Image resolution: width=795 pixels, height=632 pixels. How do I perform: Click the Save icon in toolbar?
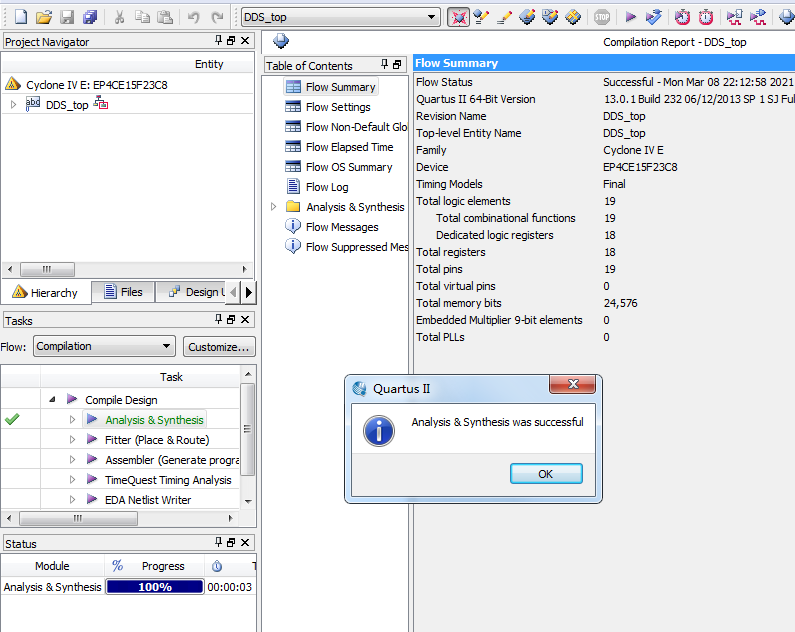coord(67,17)
